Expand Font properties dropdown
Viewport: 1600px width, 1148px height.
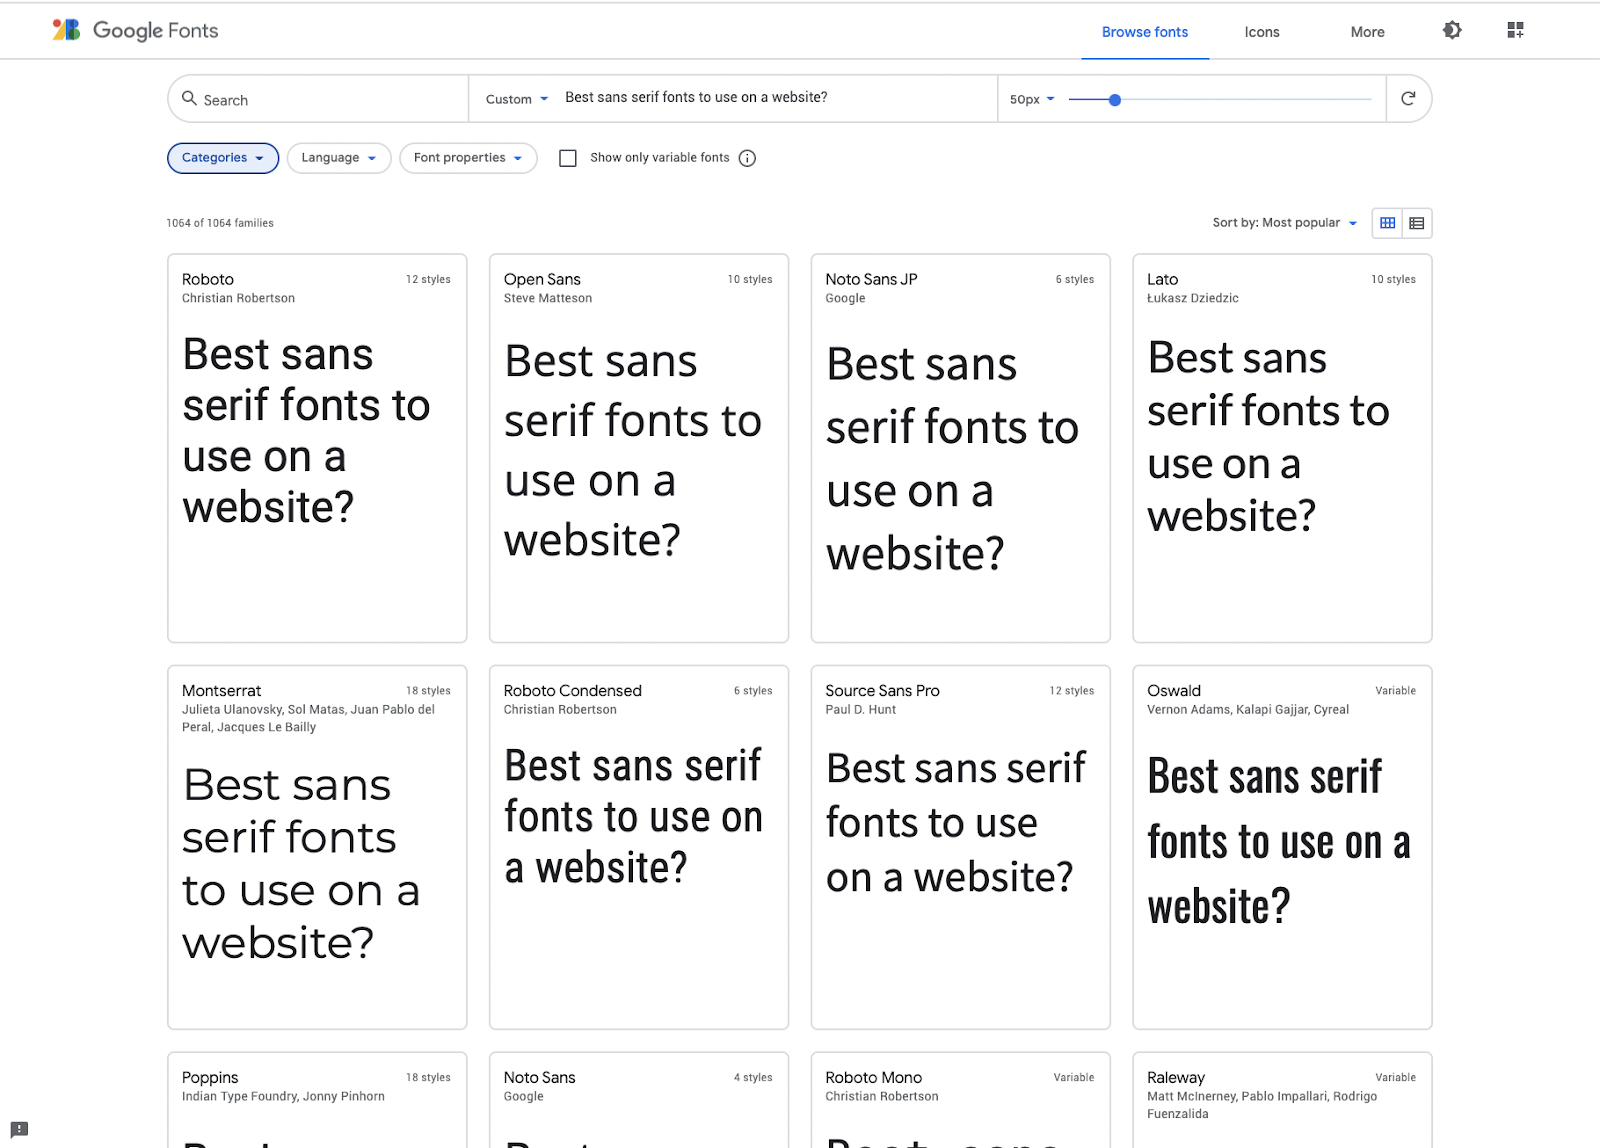[x=468, y=158]
